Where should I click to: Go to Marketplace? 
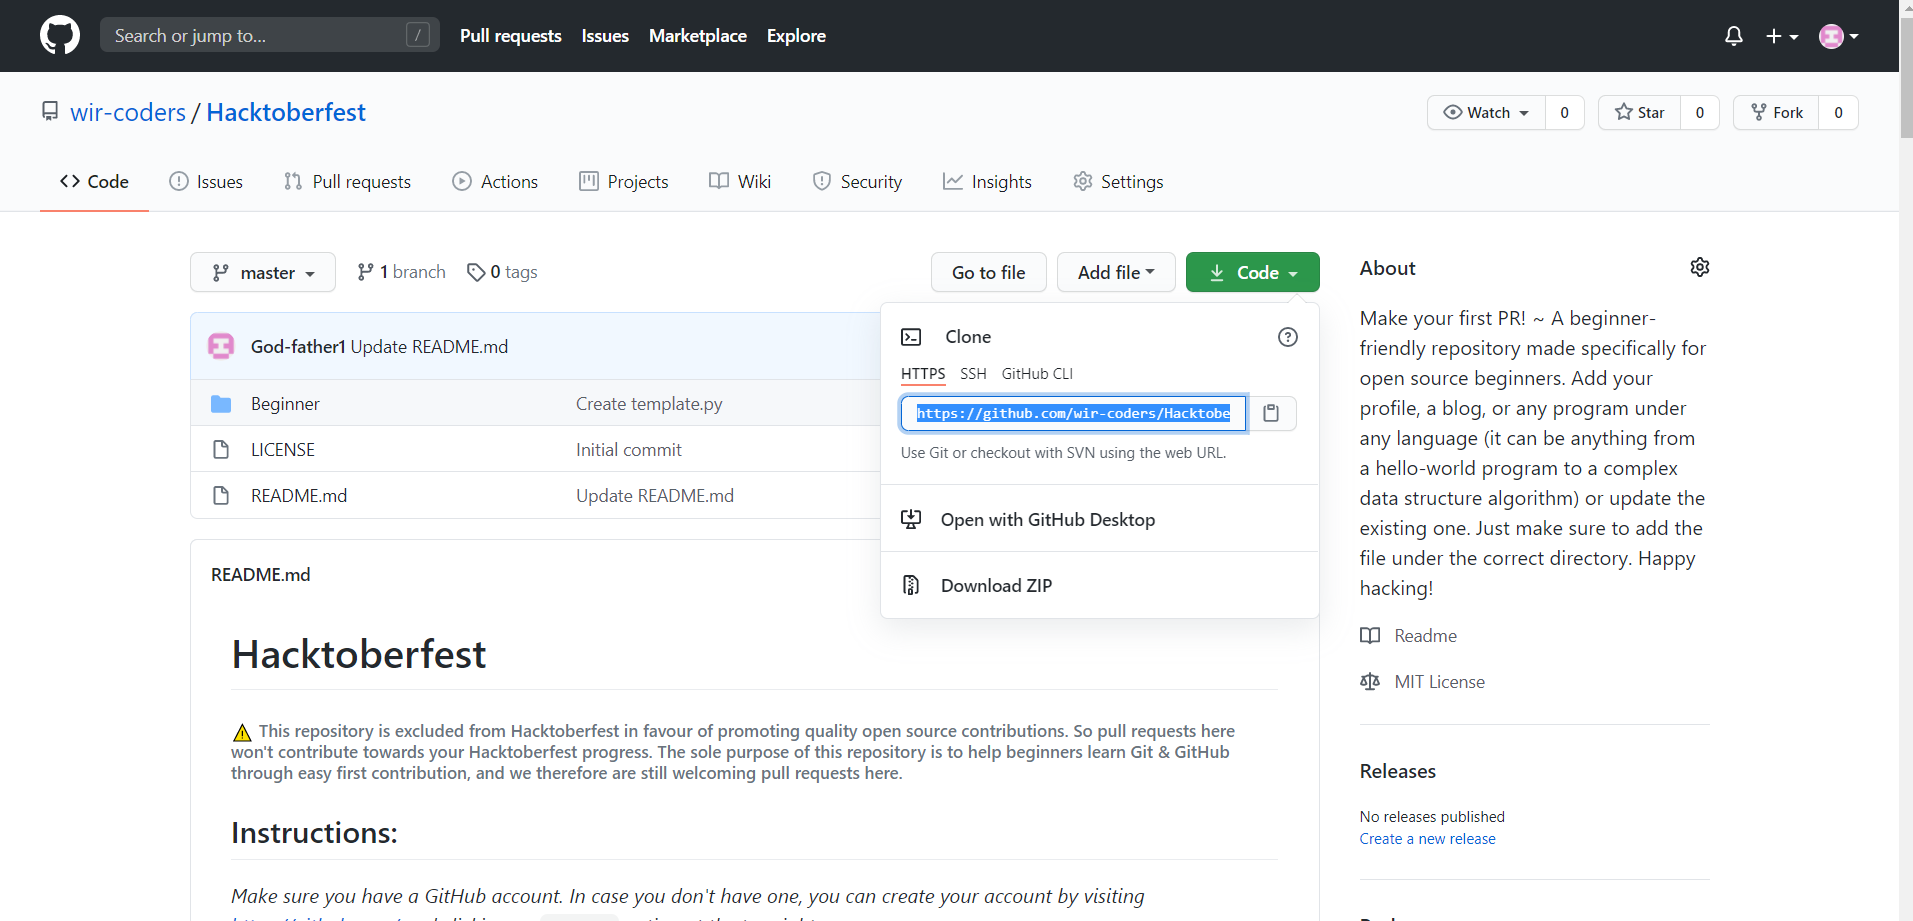pyautogui.click(x=698, y=35)
